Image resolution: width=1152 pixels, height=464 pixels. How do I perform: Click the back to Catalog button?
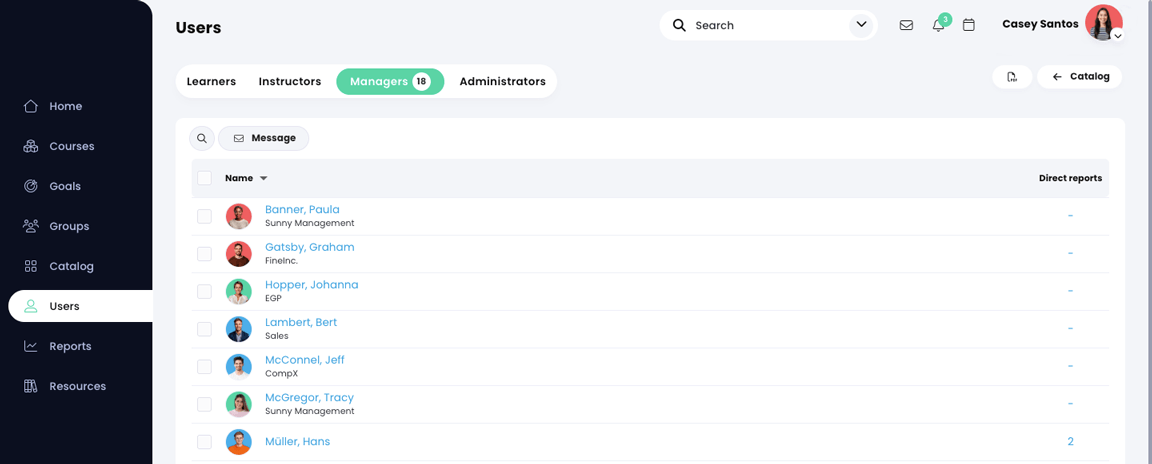coord(1079,76)
